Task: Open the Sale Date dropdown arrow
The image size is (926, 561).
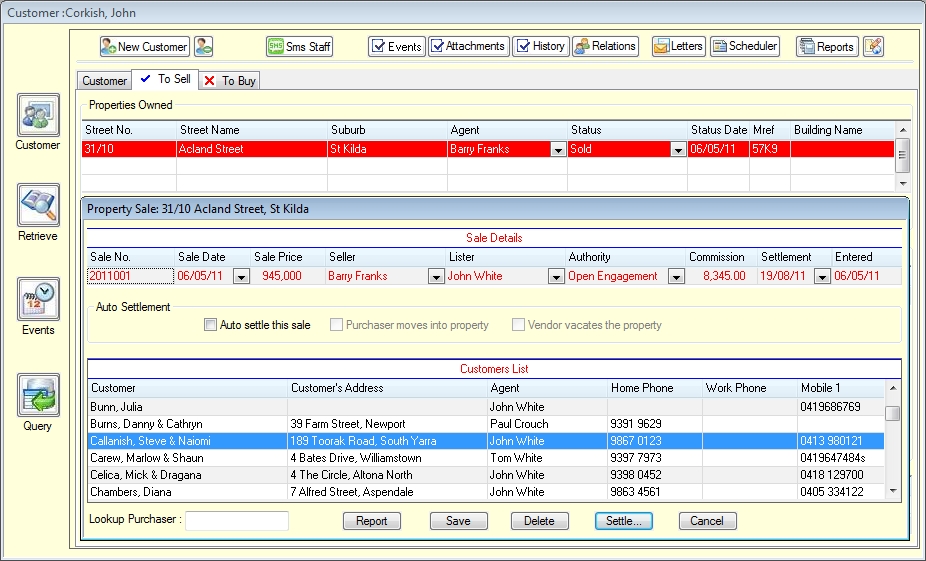Action: click(x=240, y=277)
